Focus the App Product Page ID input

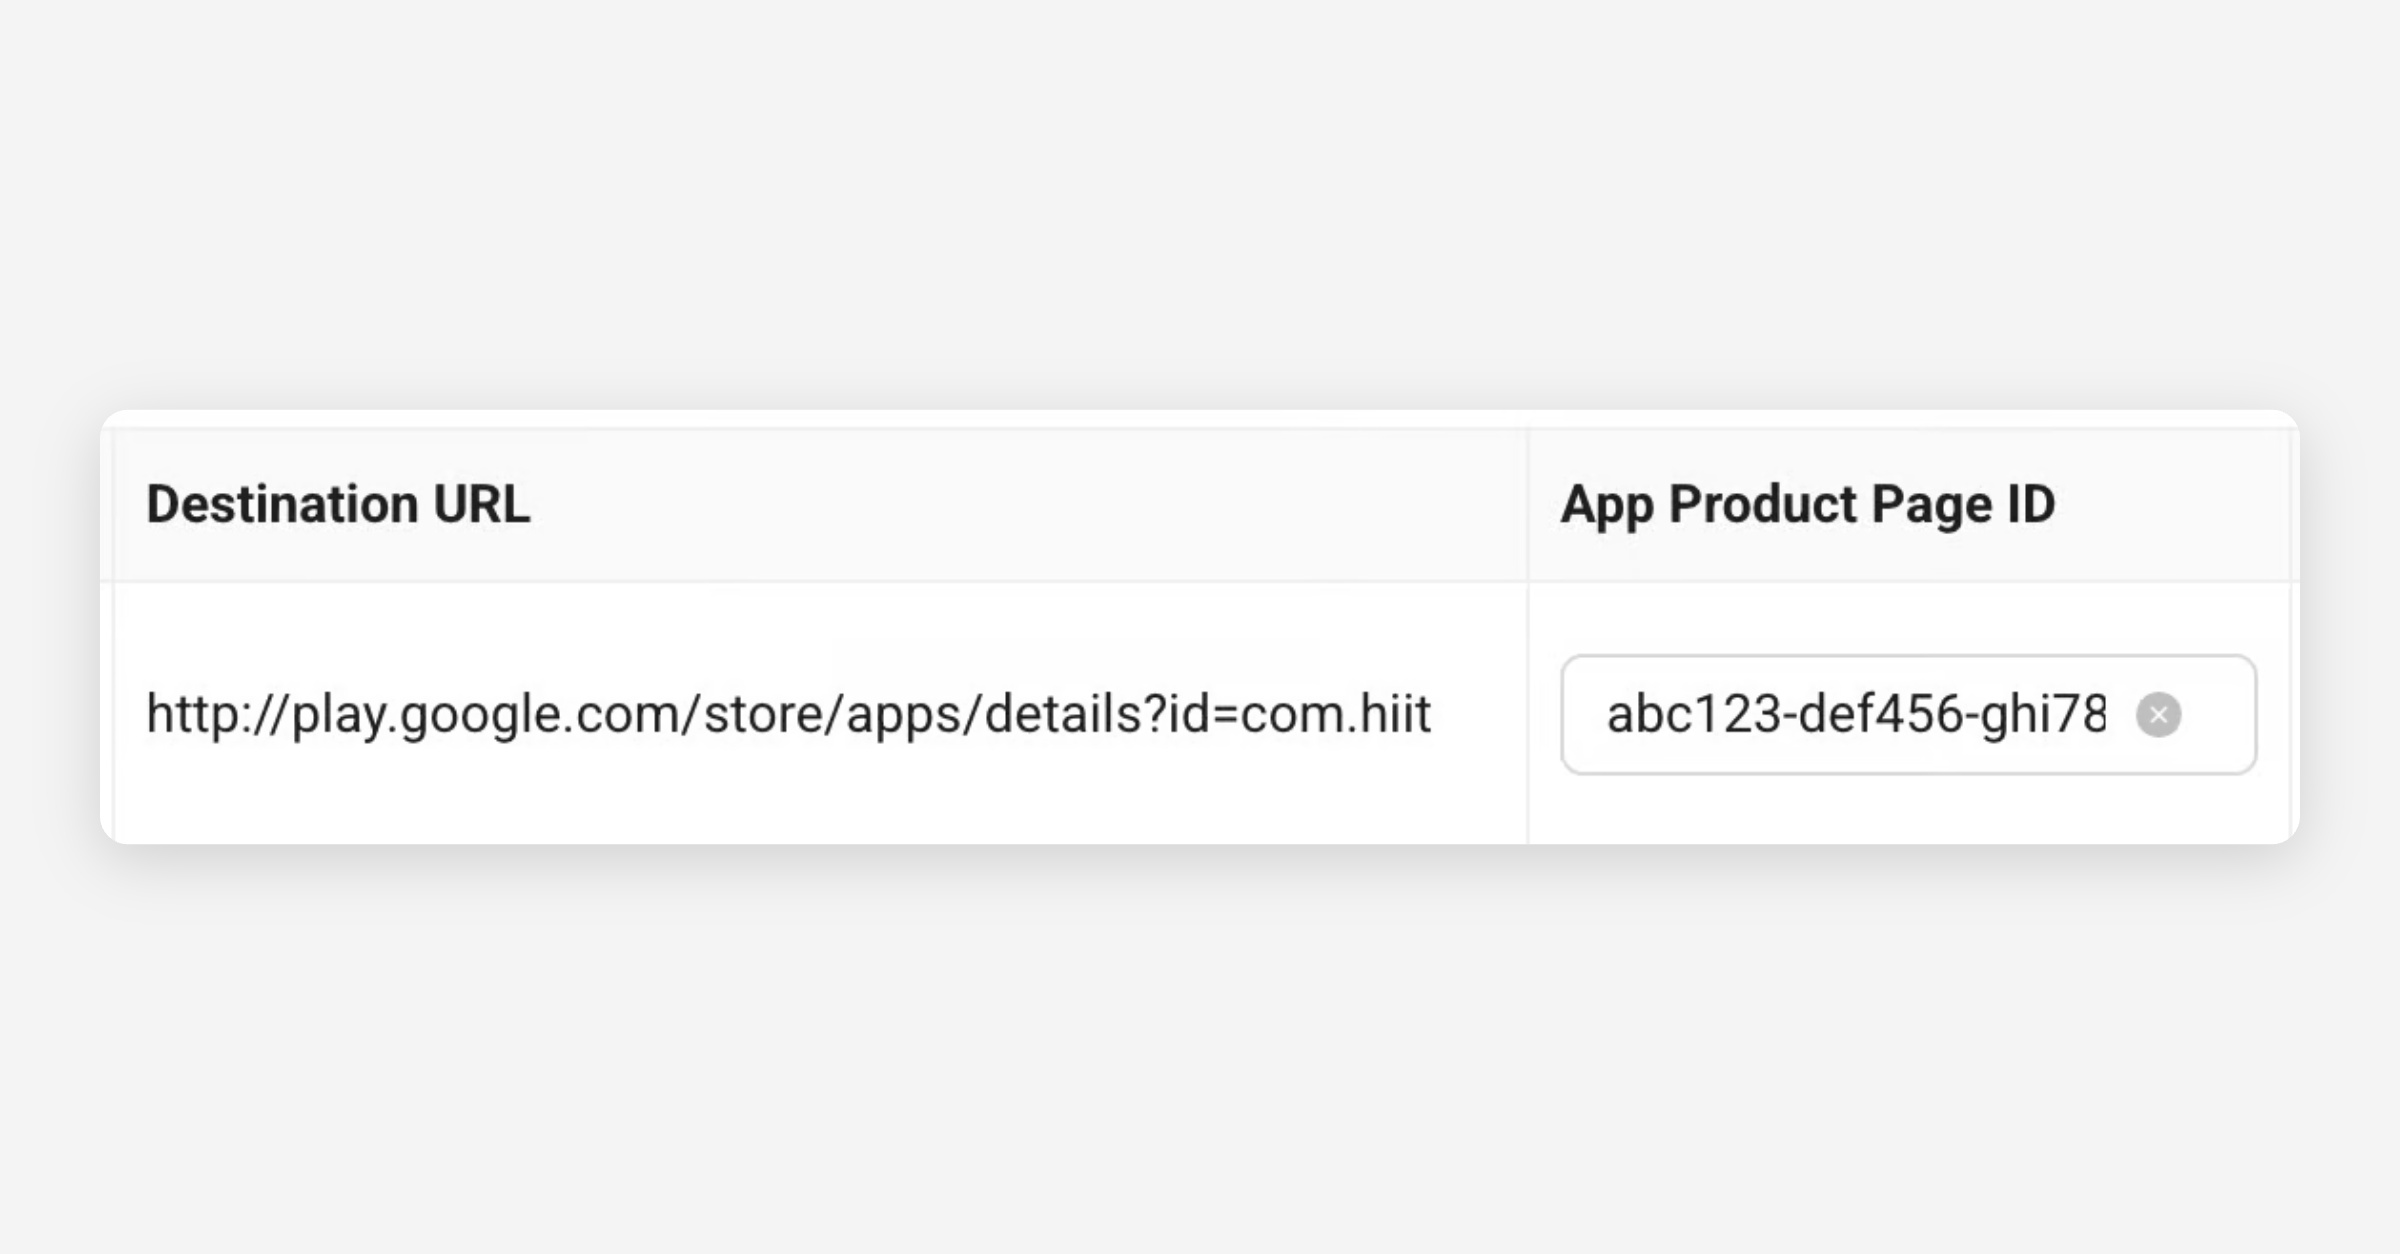click(1855, 715)
